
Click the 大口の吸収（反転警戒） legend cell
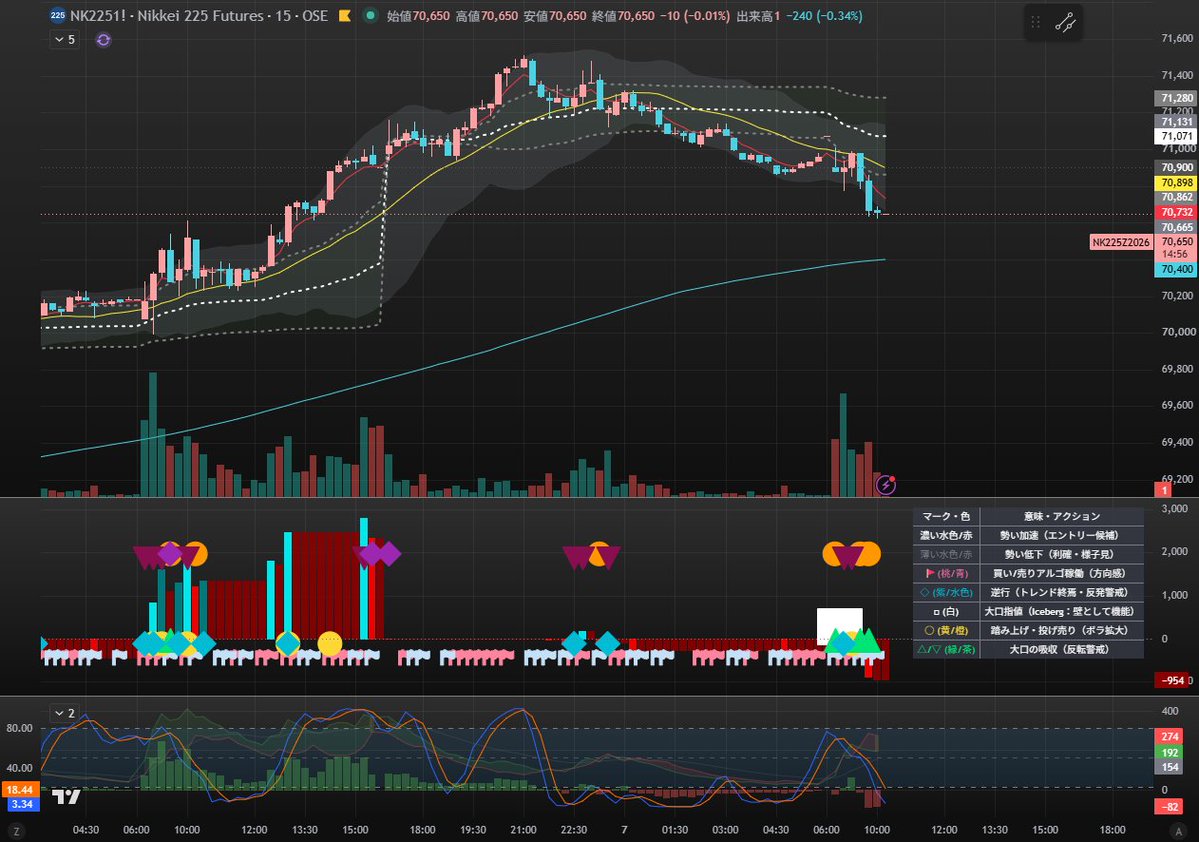(1061, 650)
